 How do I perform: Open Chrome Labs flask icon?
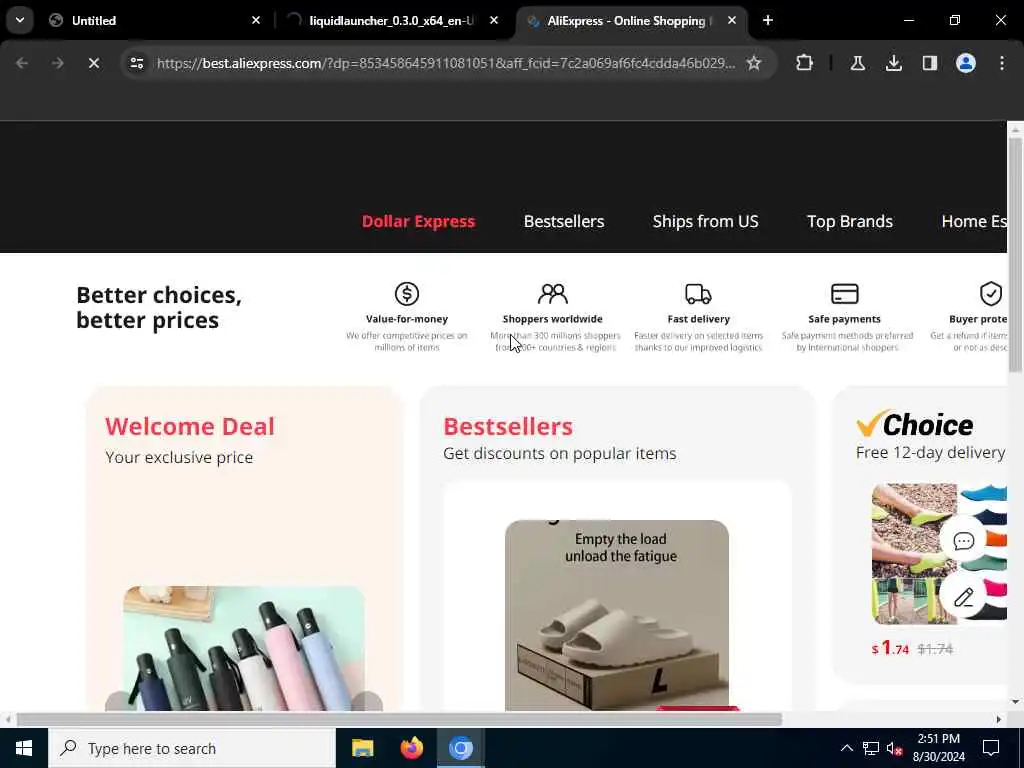pyautogui.click(x=857, y=63)
